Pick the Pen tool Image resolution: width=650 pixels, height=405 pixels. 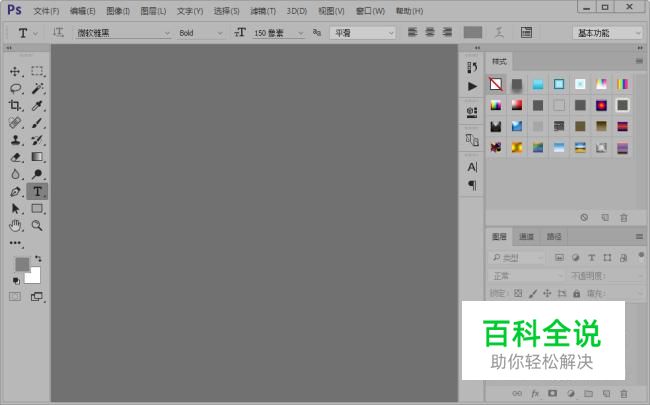(15, 192)
